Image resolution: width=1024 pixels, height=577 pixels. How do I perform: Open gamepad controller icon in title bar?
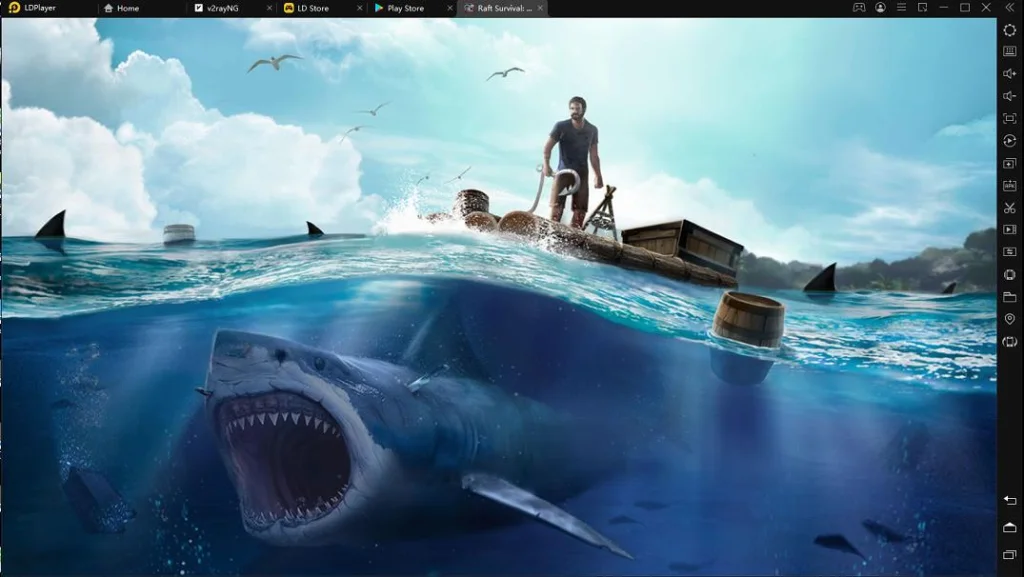[859, 8]
